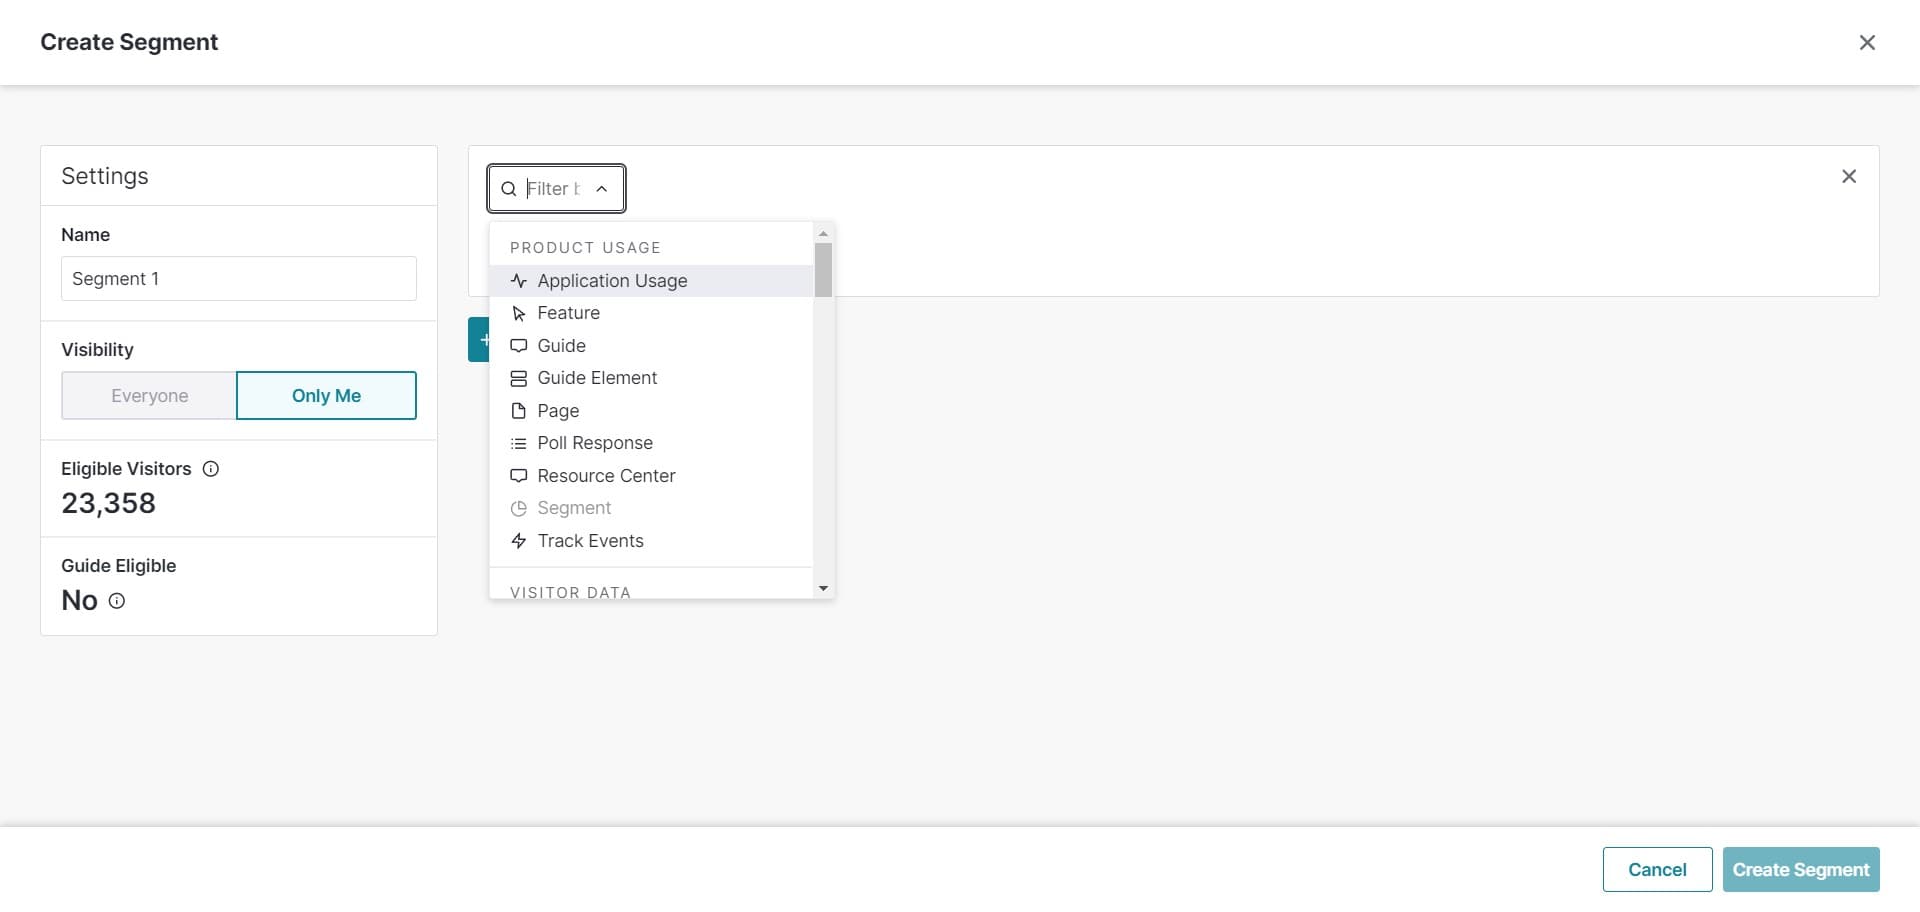Click the scrollbar down arrow in the dropdown
The image size is (1920, 912).
[x=822, y=588]
